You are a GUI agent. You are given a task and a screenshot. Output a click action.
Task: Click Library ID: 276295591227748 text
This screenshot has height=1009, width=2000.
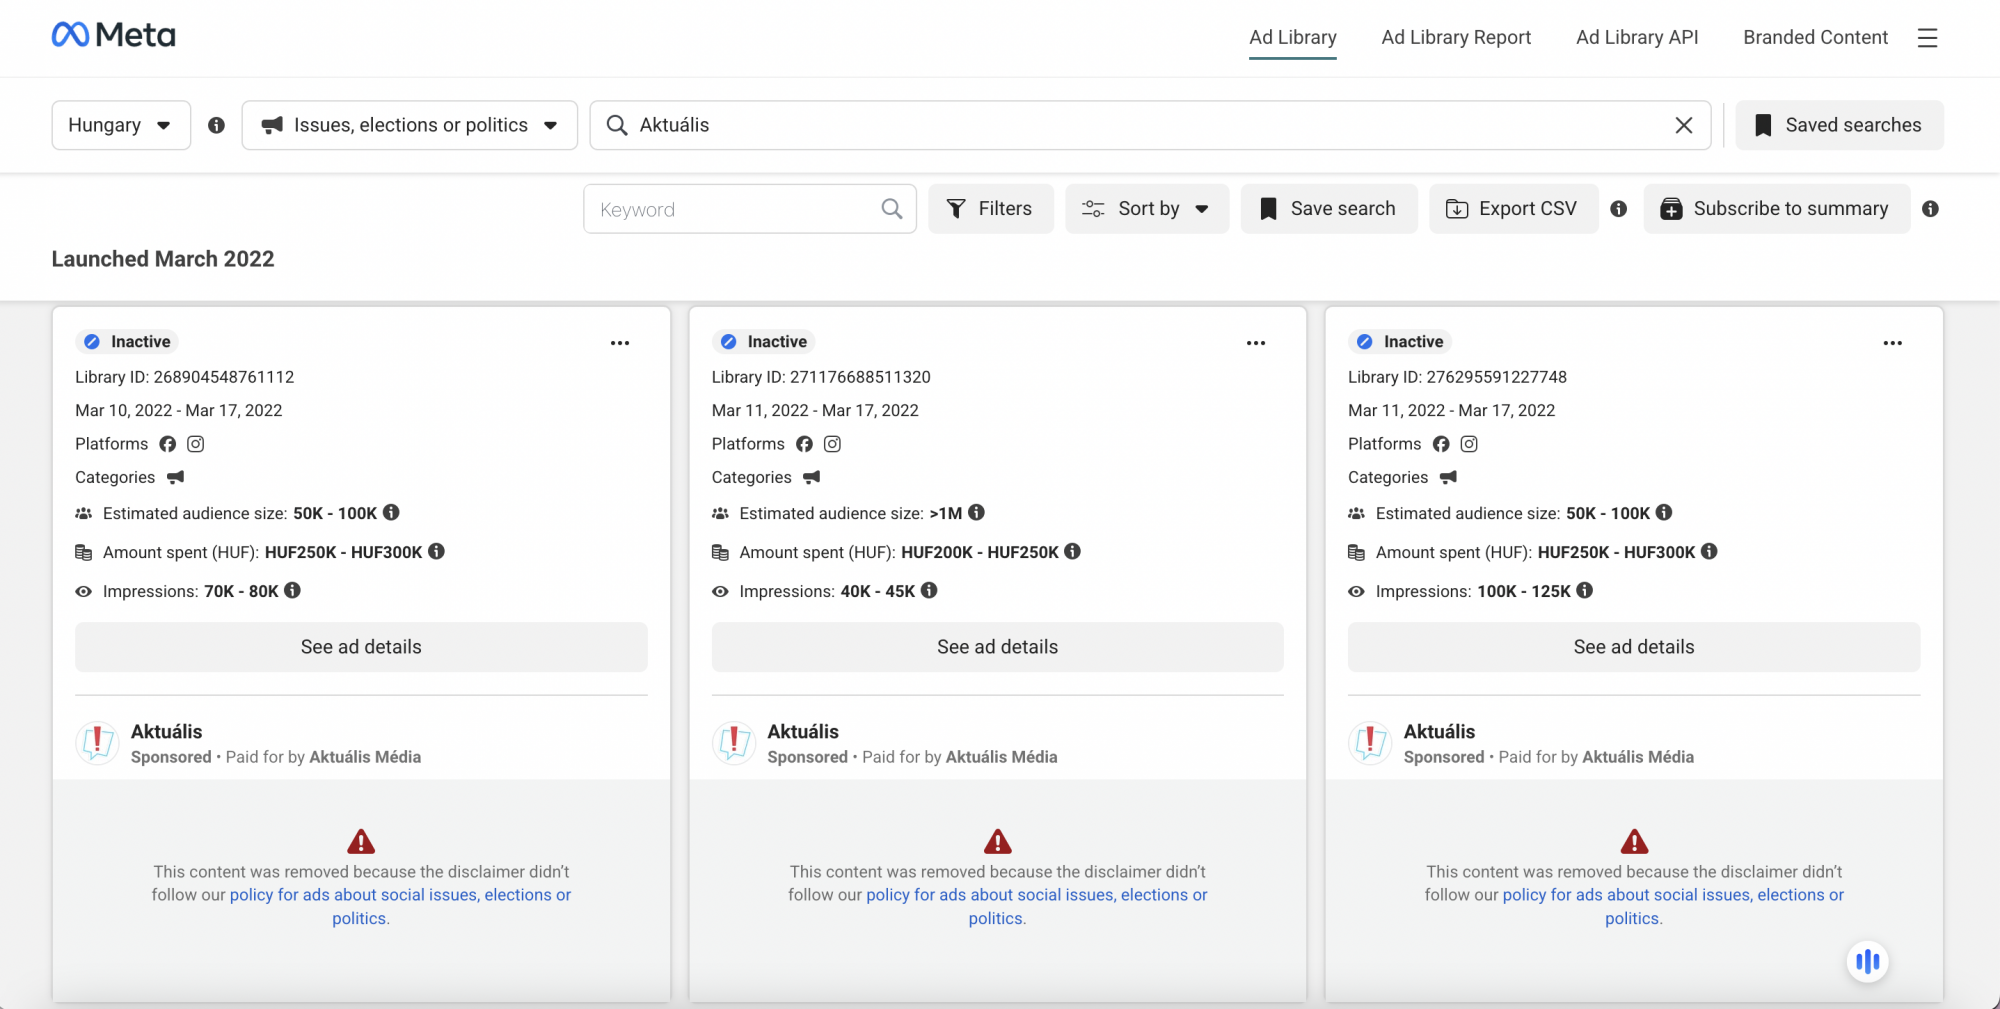[x=1457, y=377]
